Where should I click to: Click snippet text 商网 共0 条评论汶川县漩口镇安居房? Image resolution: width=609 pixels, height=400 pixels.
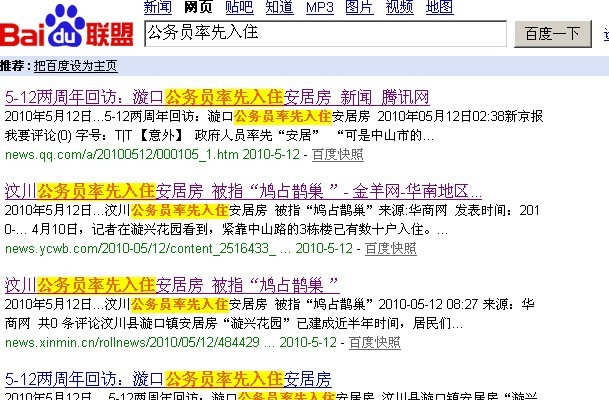[x=111, y=323]
